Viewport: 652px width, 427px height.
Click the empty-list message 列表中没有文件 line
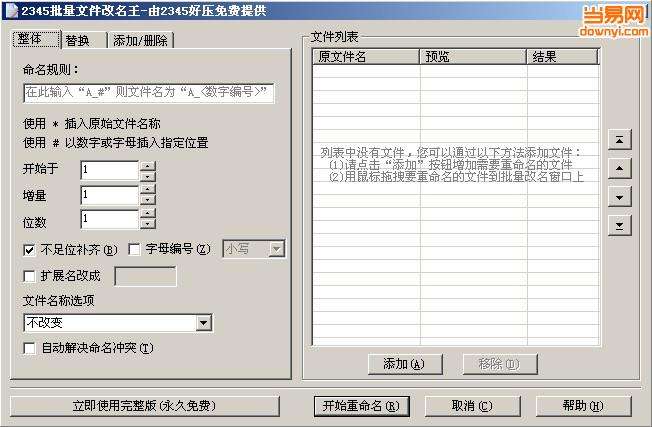(450, 152)
